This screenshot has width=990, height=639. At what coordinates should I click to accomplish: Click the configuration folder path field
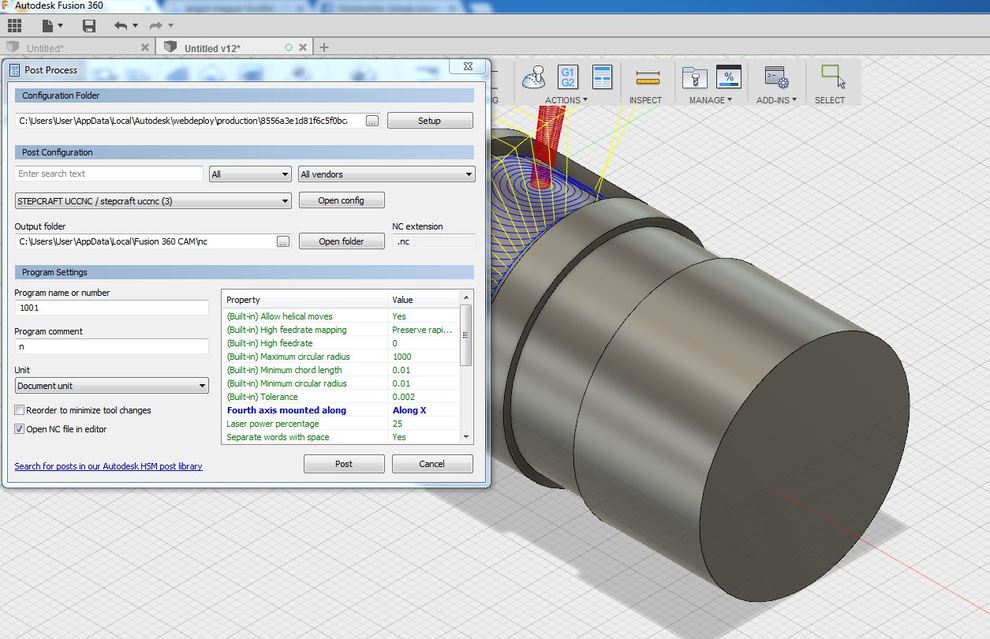point(188,121)
